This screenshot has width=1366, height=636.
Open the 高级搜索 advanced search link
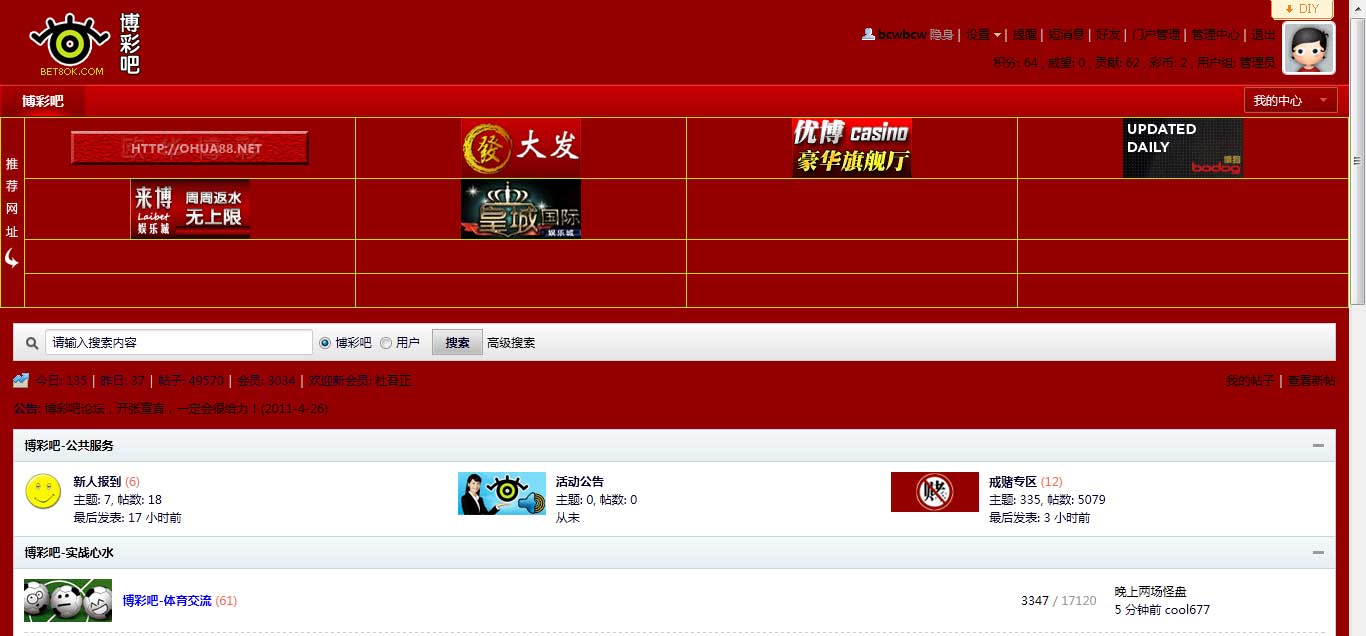pos(511,343)
